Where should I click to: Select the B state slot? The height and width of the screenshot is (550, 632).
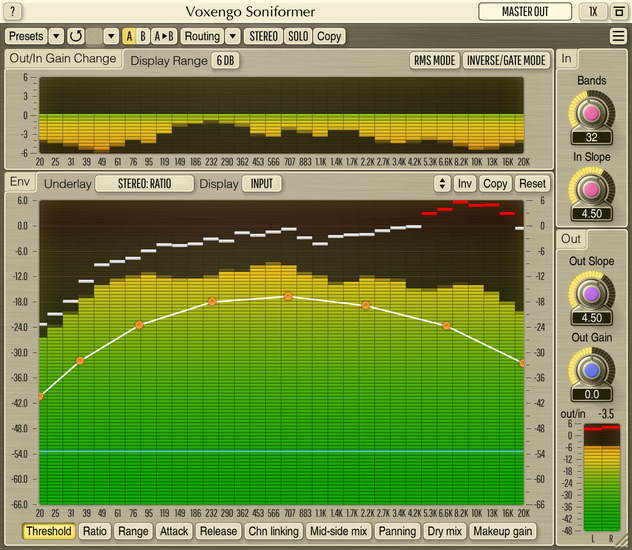click(x=143, y=36)
